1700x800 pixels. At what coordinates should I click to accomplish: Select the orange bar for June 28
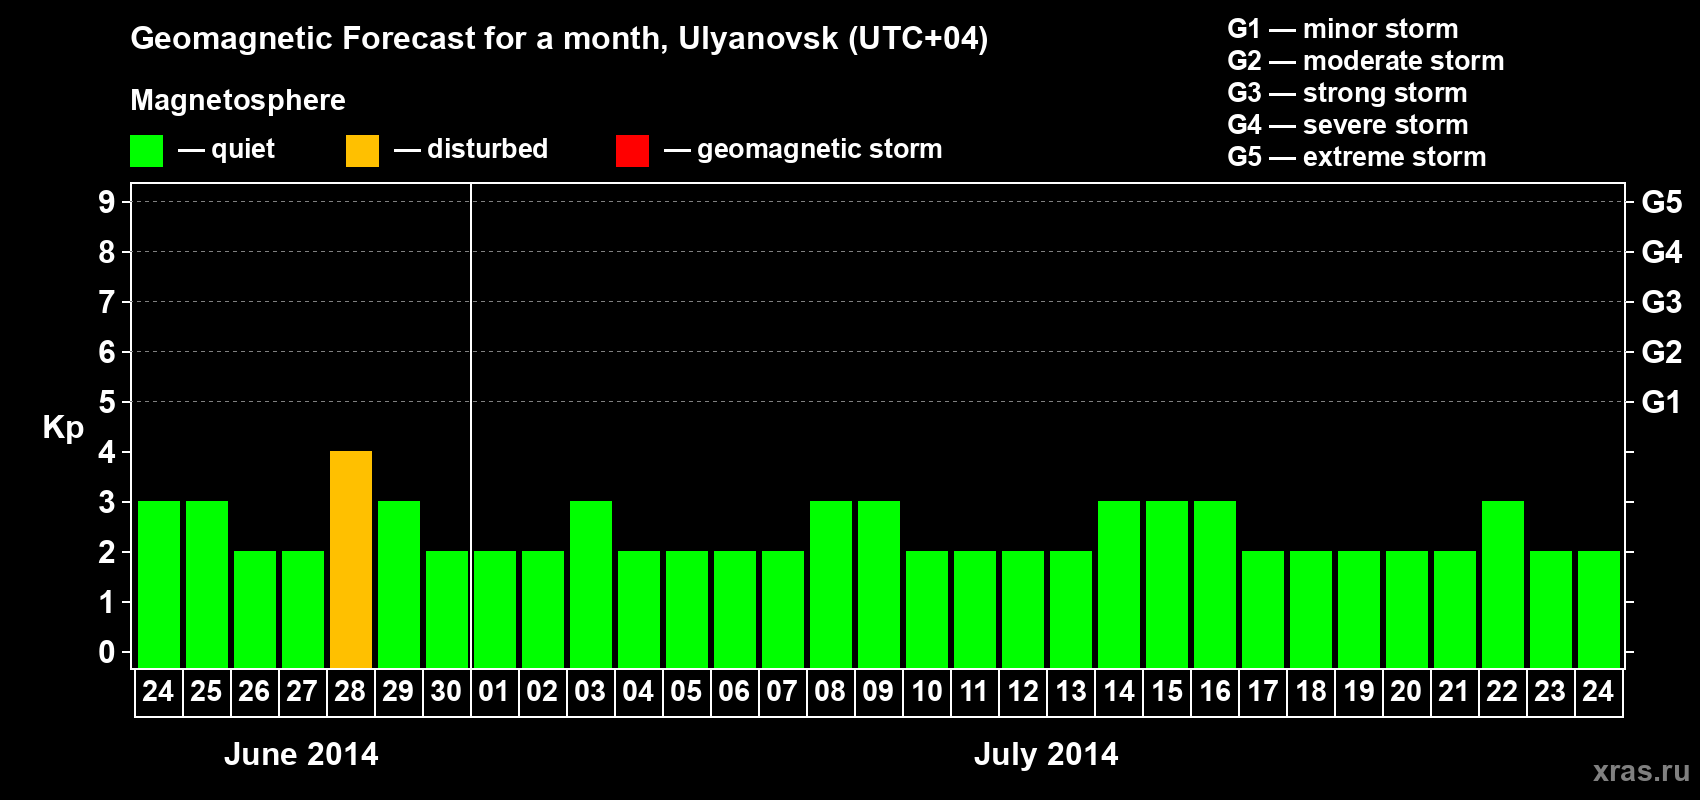(x=351, y=559)
